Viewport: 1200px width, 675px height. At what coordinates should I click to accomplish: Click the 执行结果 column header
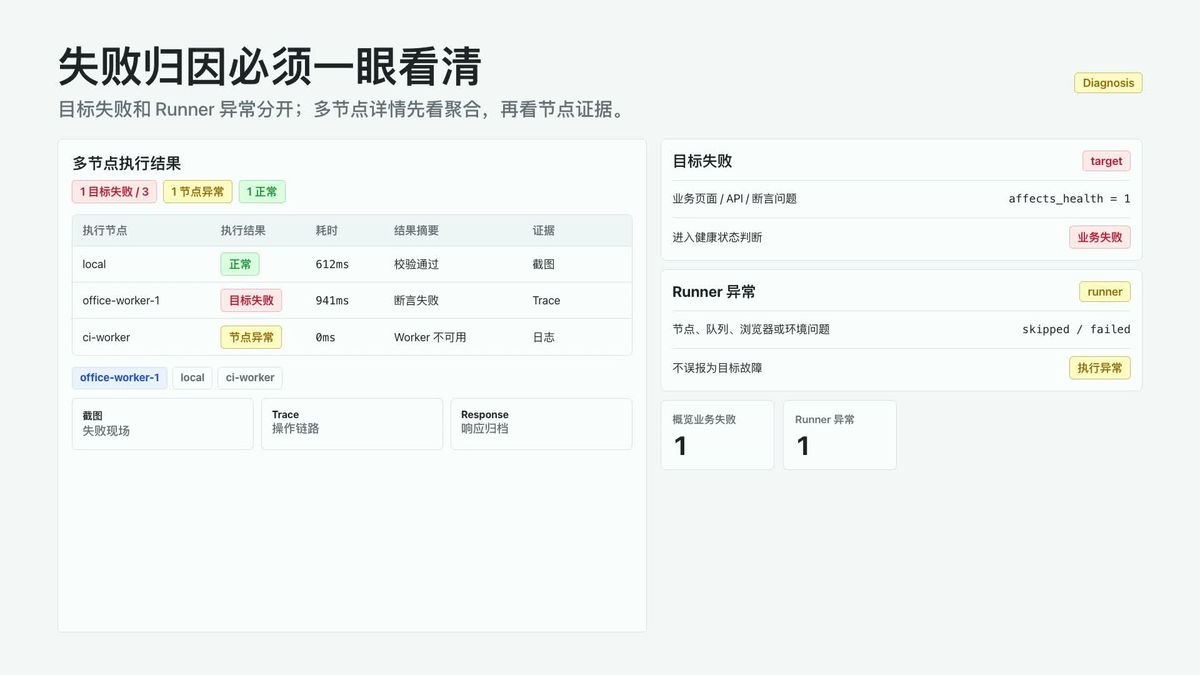point(243,230)
